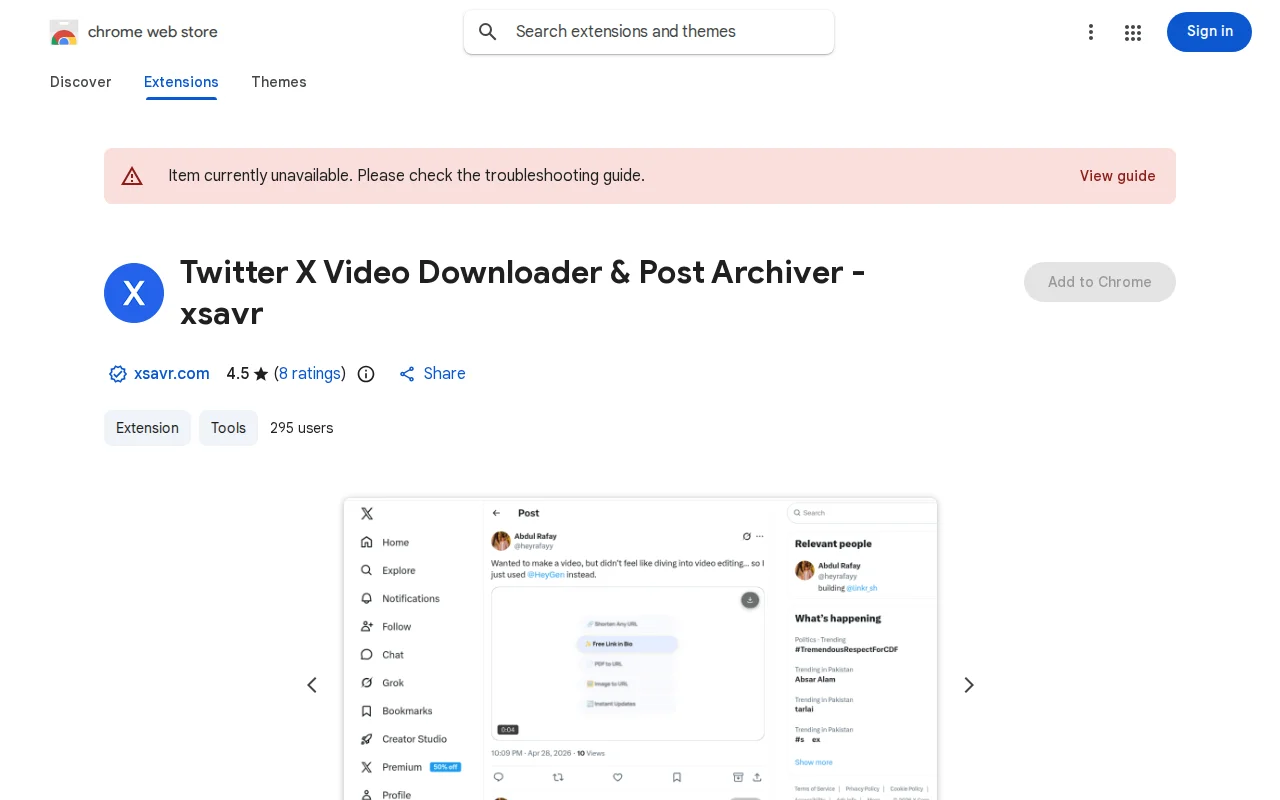Image resolution: width=1280 pixels, height=800 pixels.
Task: Click the Extension category chip
Action: click(x=147, y=428)
